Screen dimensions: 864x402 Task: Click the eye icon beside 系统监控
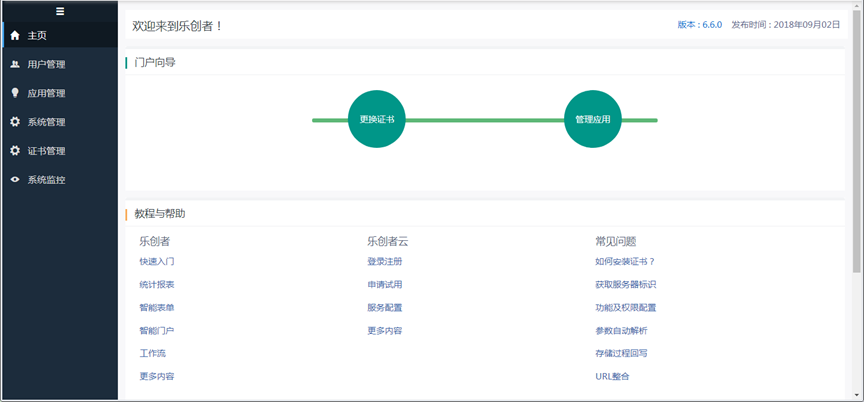[x=15, y=180]
